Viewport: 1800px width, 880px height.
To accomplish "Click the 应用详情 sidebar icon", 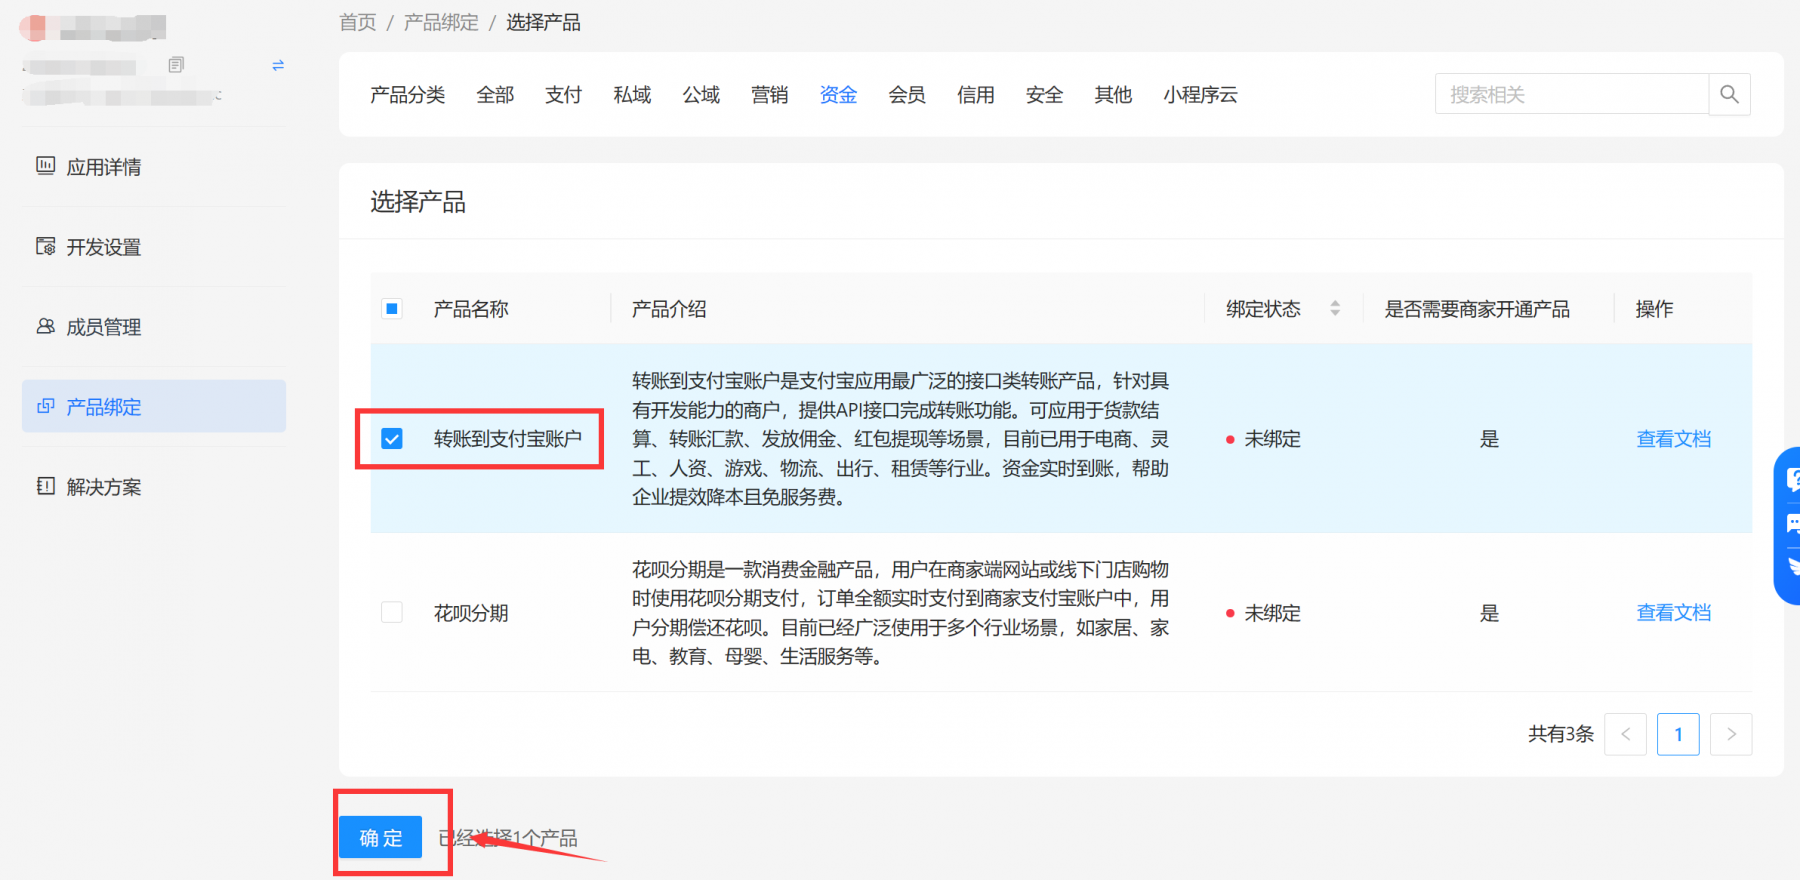I will point(45,166).
